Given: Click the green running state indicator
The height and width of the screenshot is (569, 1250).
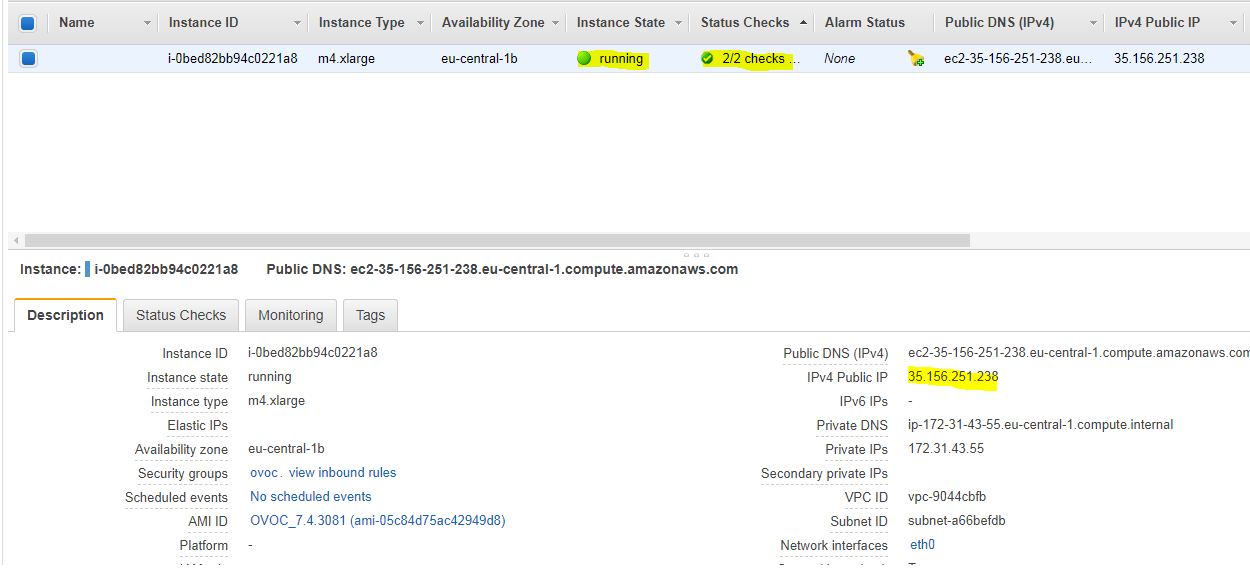Looking at the screenshot, I should (x=584, y=59).
